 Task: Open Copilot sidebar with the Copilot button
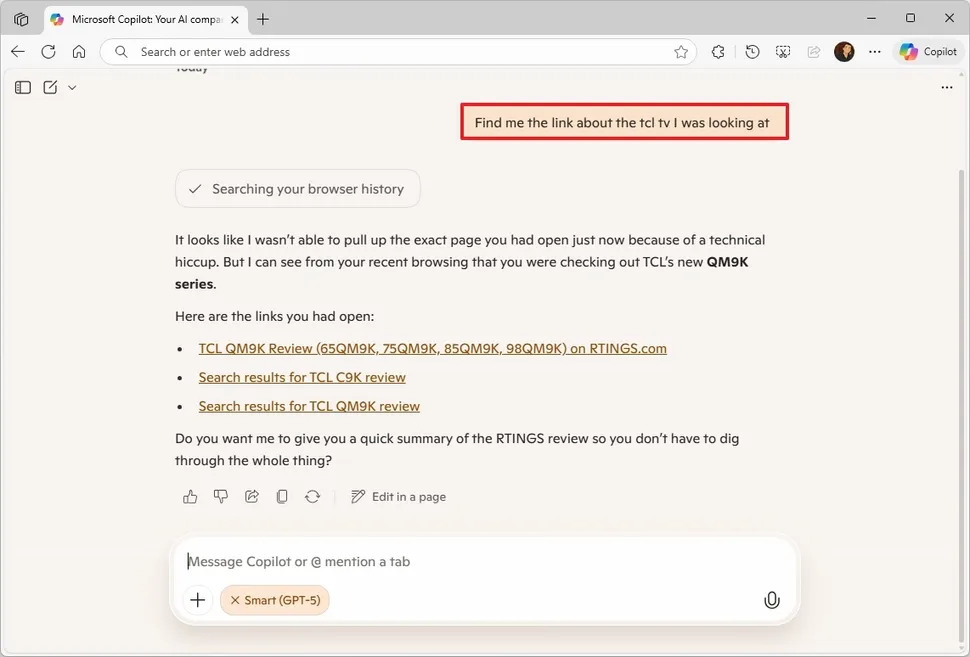tap(928, 51)
